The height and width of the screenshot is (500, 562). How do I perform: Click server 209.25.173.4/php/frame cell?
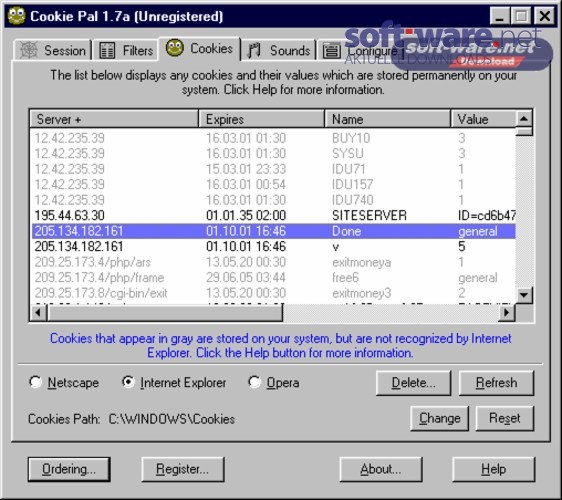pyautogui.click(x=99, y=277)
